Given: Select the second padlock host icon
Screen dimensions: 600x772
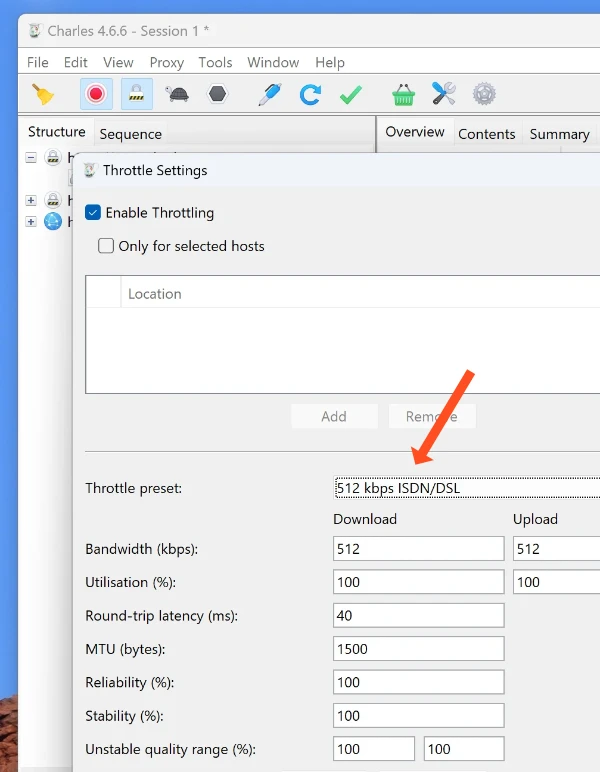Looking at the screenshot, I should coord(53,200).
